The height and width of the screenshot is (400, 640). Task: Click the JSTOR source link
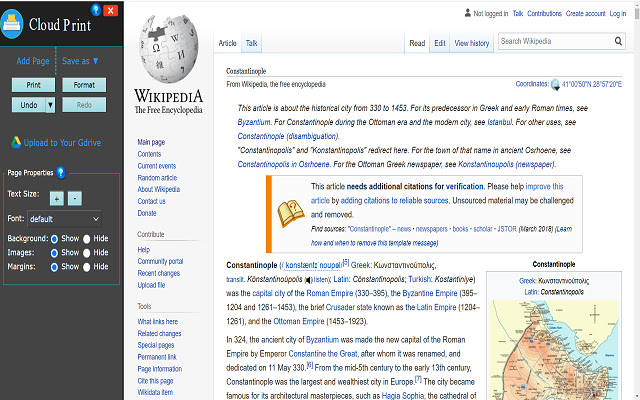pyautogui.click(x=507, y=229)
